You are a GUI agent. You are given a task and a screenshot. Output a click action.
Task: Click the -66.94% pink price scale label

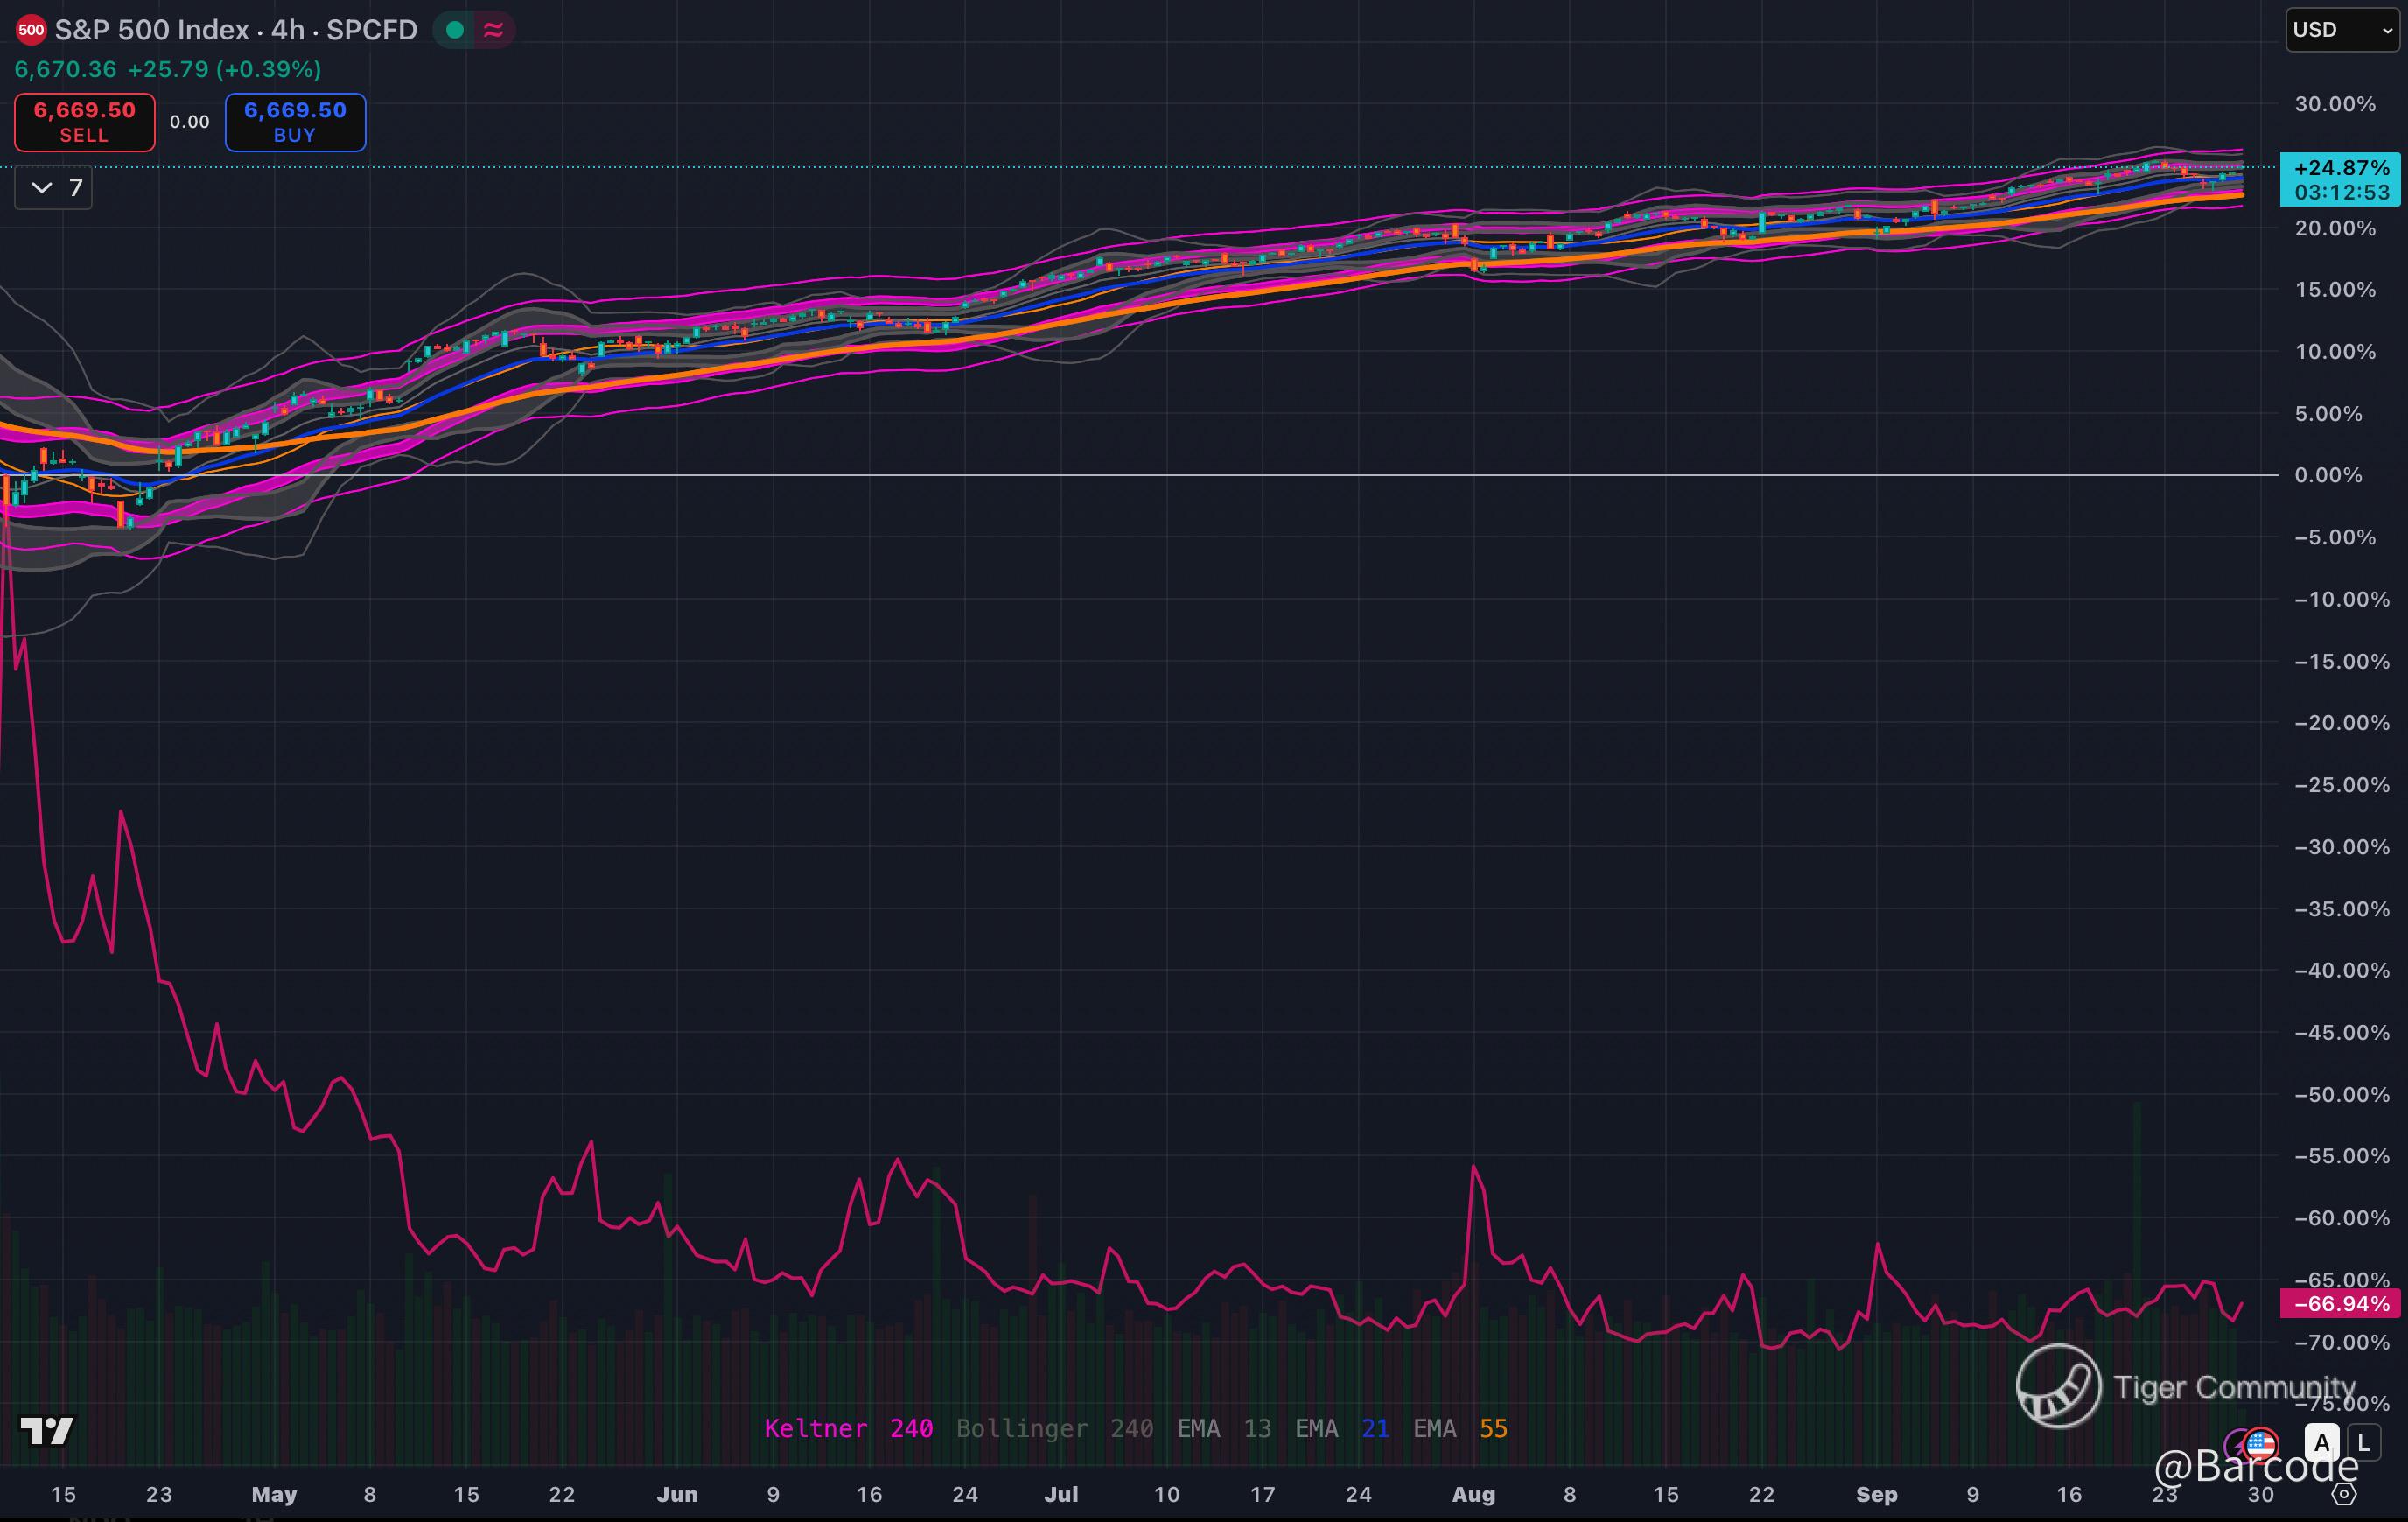2340,1304
